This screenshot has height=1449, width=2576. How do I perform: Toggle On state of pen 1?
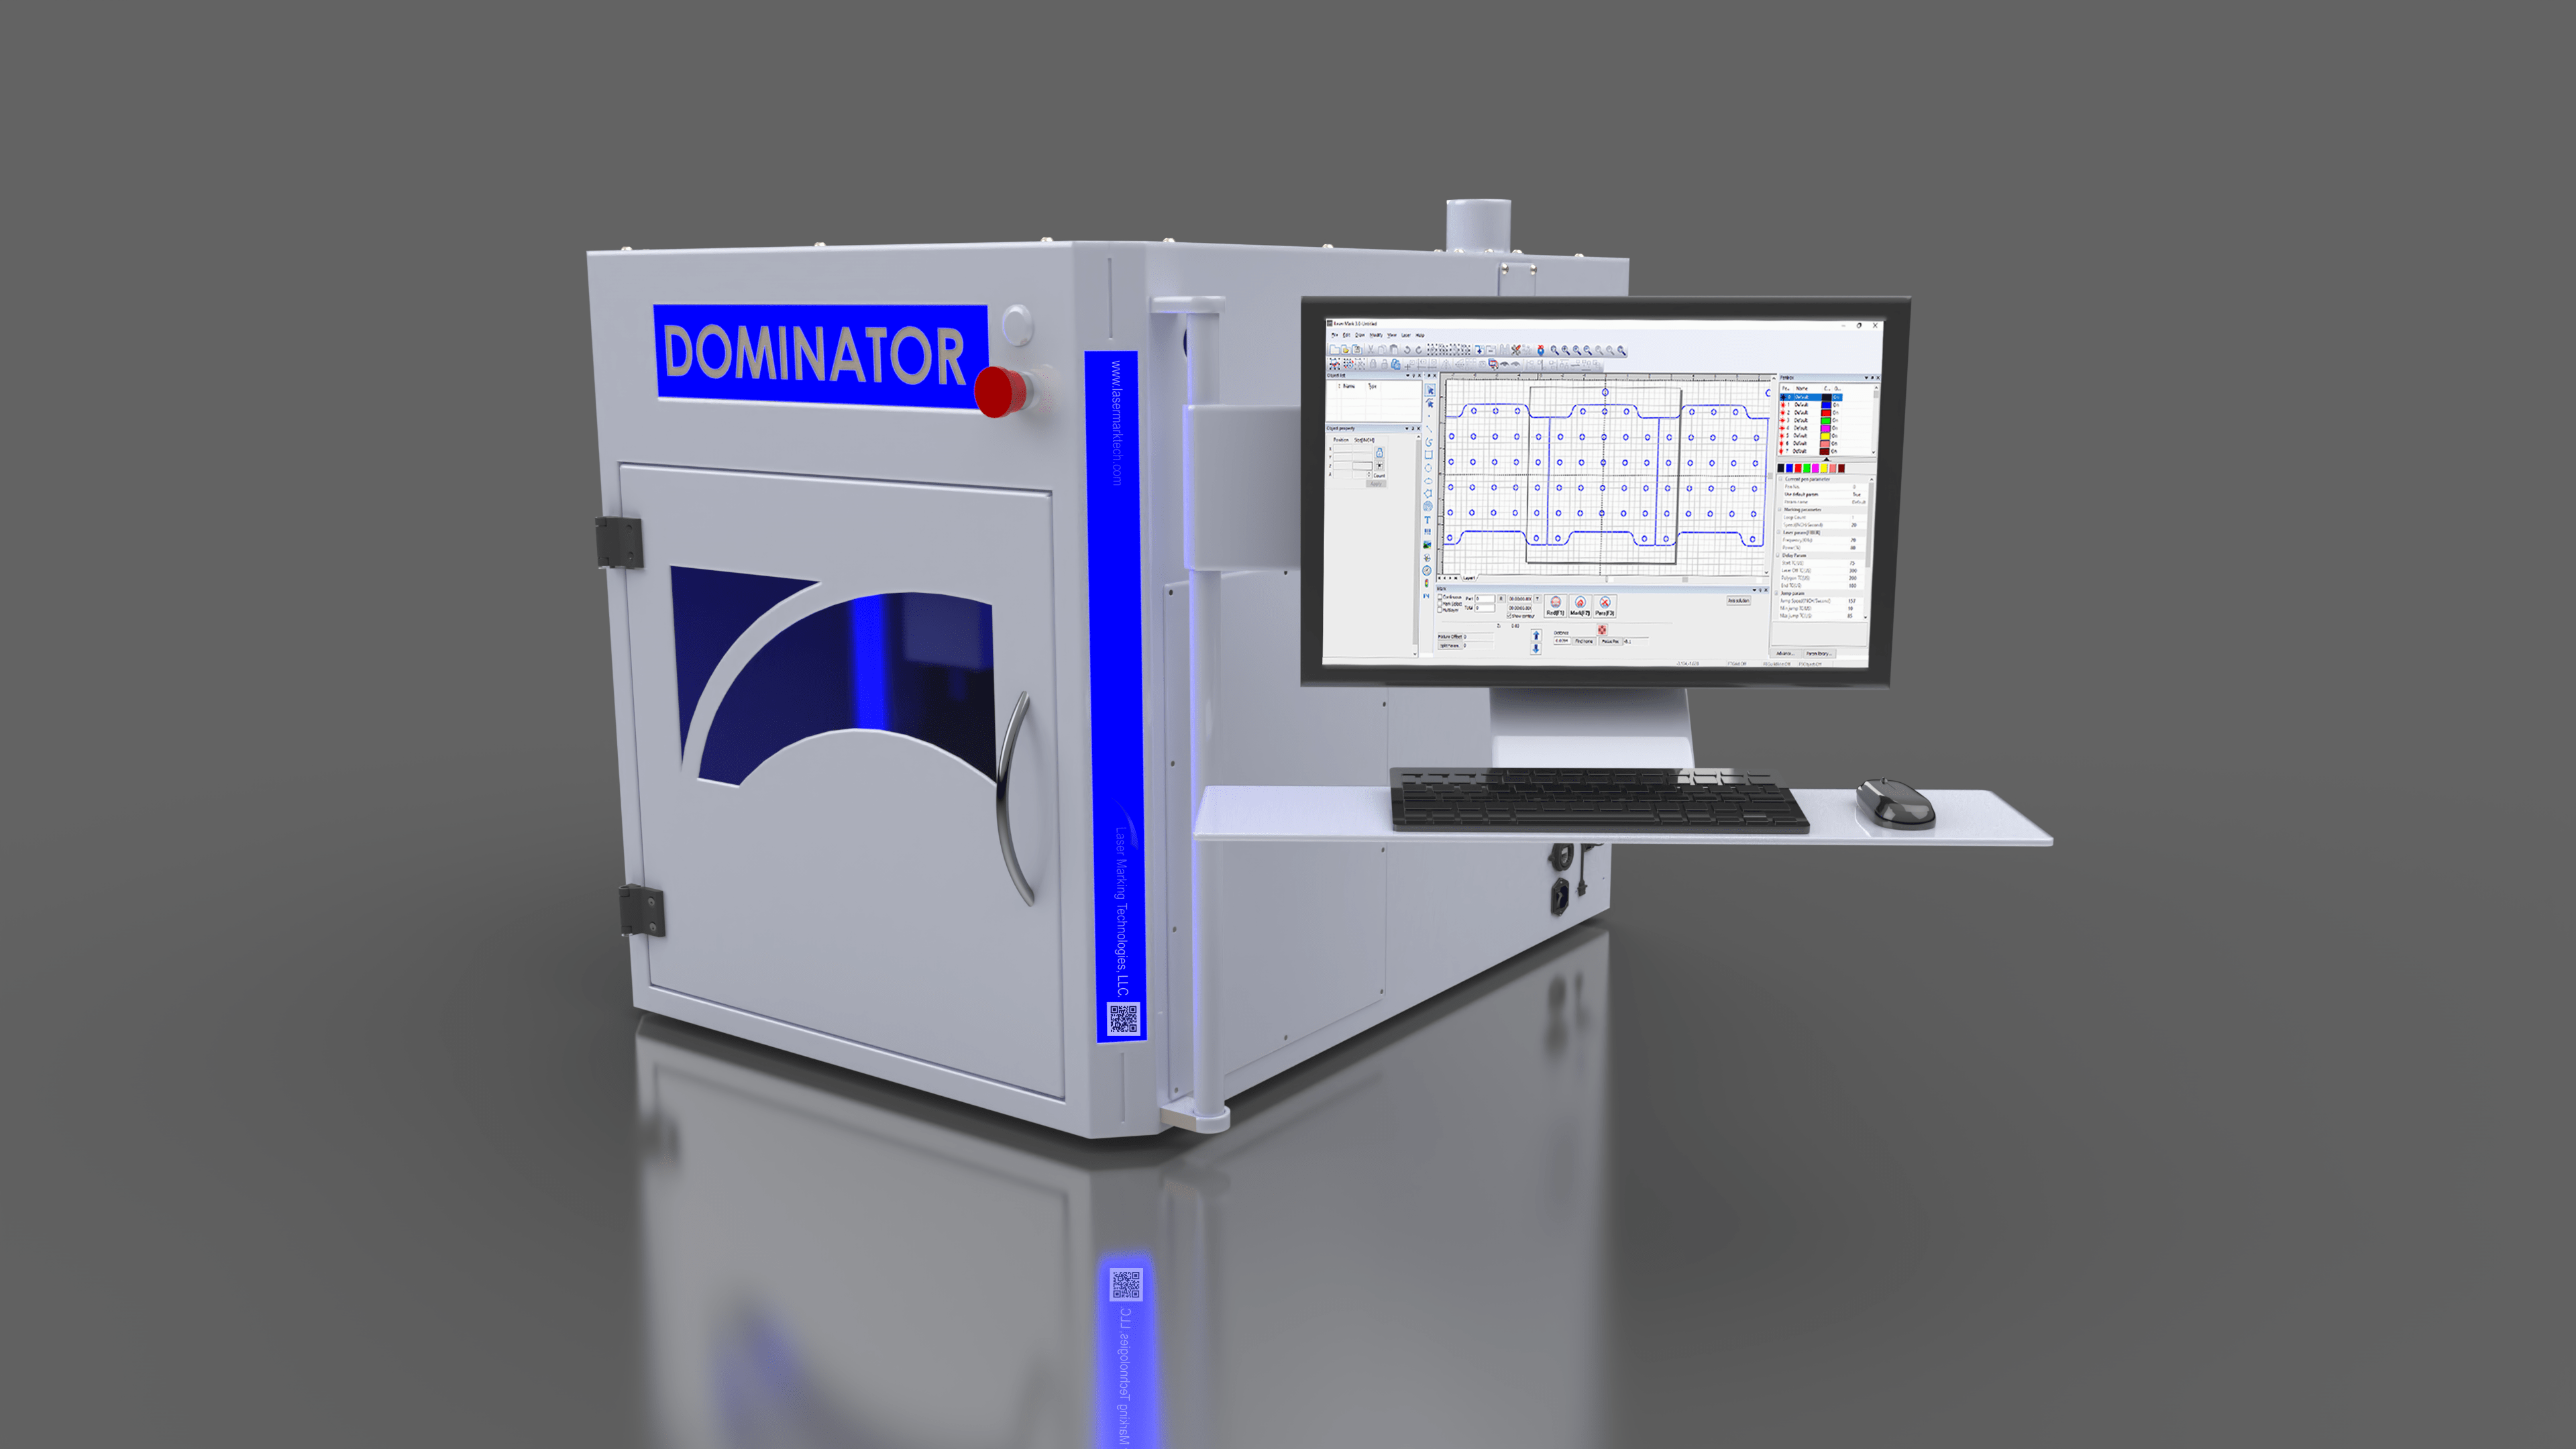click(x=1836, y=405)
